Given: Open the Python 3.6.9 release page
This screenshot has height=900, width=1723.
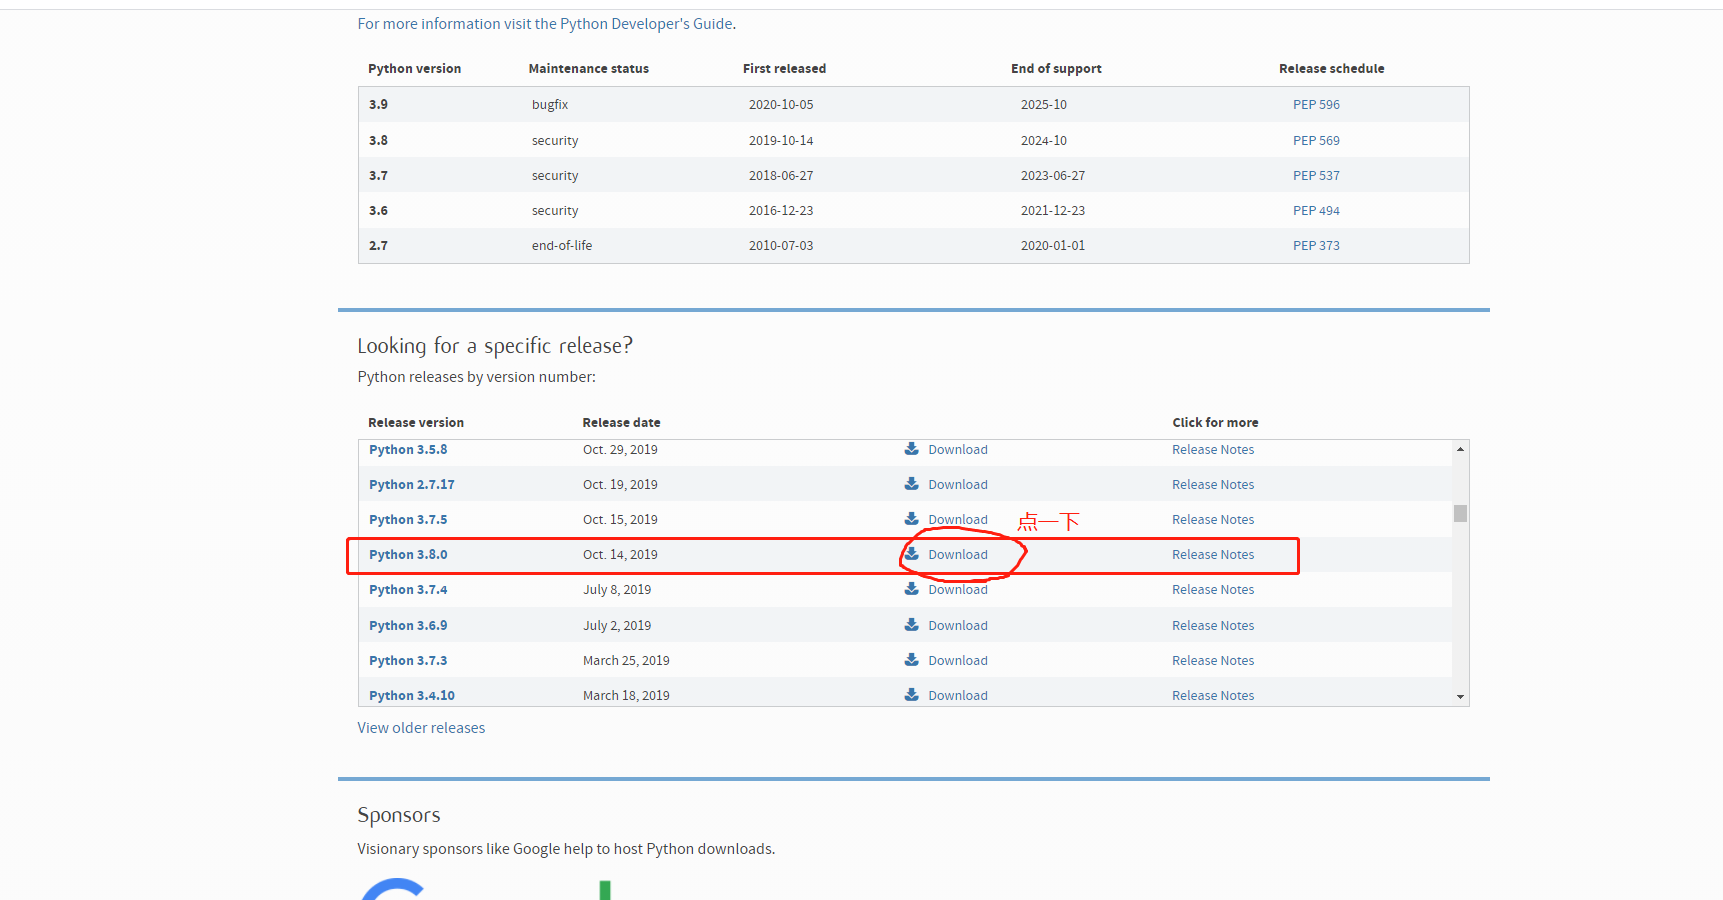Looking at the screenshot, I should (408, 625).
